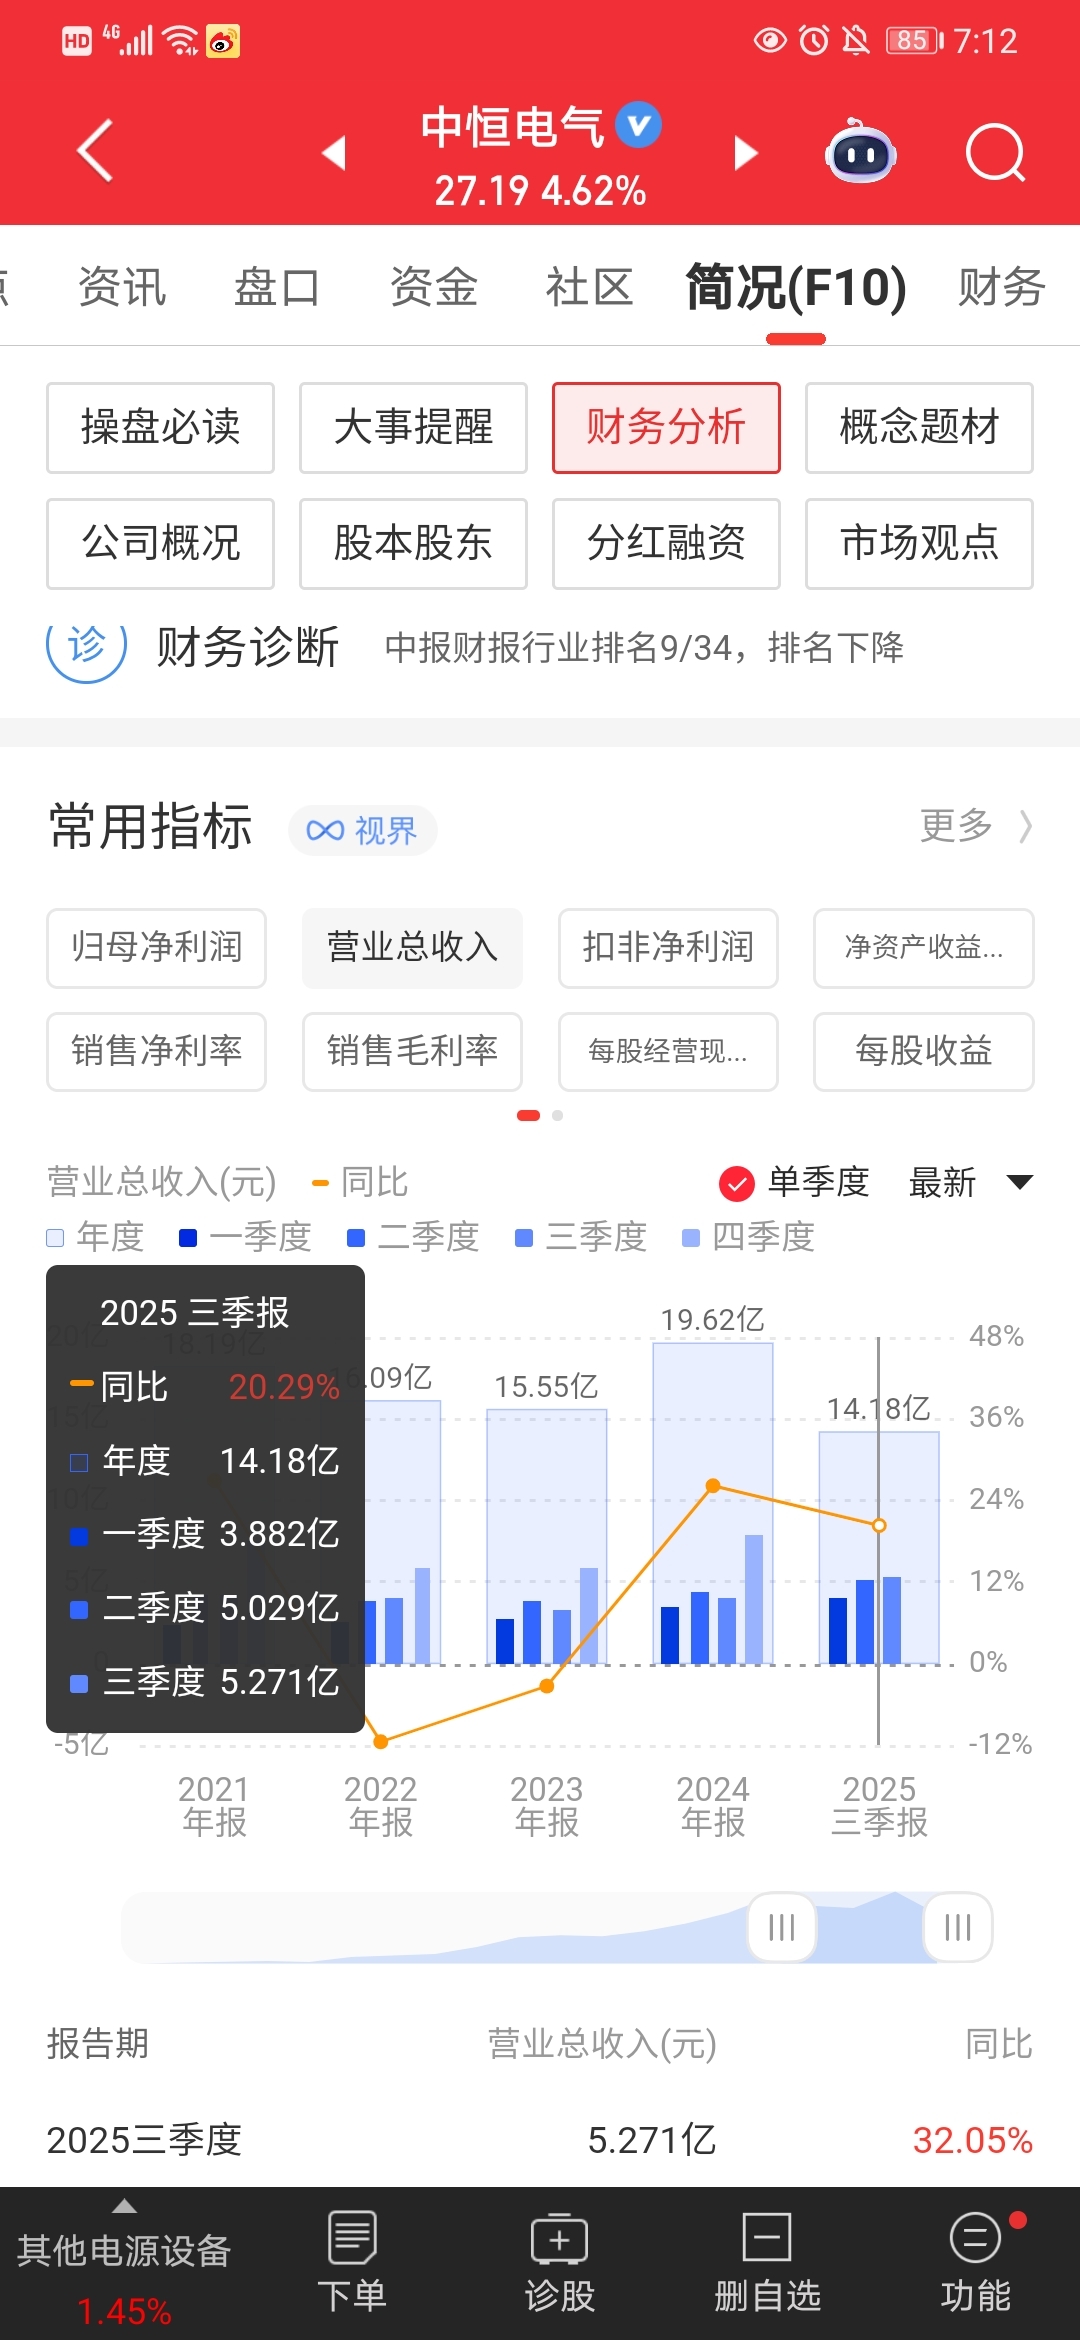The width and height of the screenshot is (1080, 2340).
Task: Switch to the 财务 tab
Action: 1002,287
